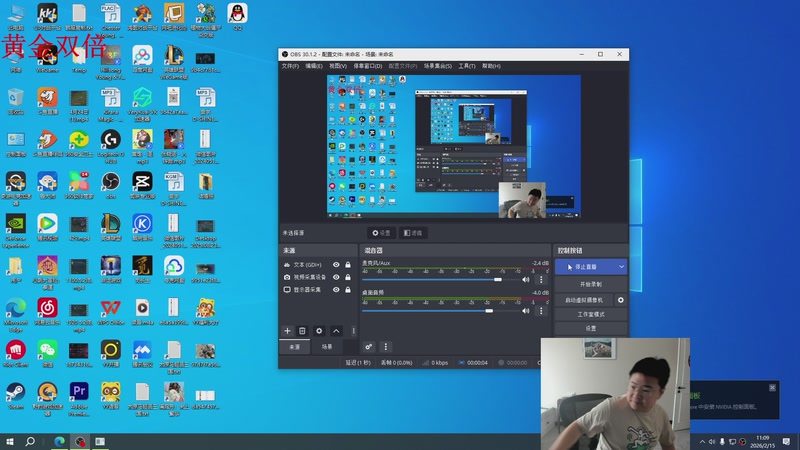Unlock the 视频采集设备 source lock

pyautogui.click(x=348, y=277)
